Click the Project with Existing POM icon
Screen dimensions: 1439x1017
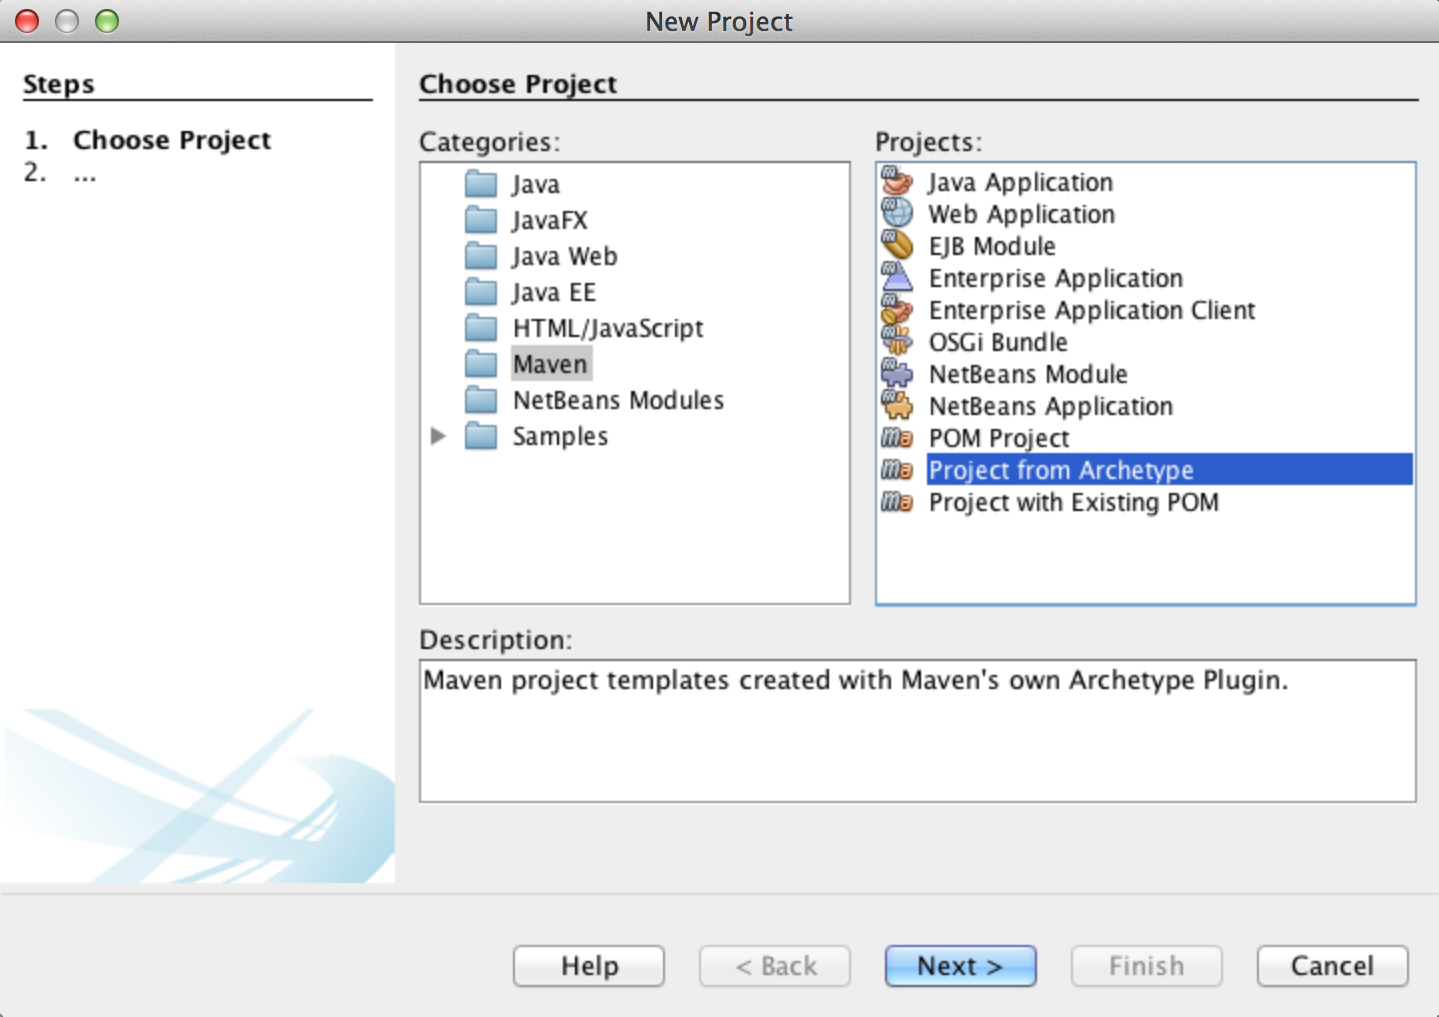897,502
